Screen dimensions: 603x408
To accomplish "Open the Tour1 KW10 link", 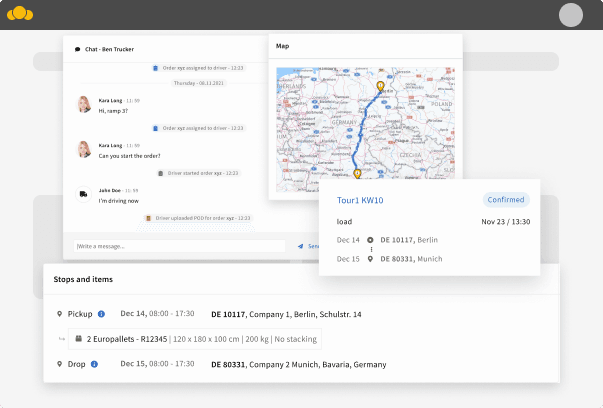I will coord(360,200).
